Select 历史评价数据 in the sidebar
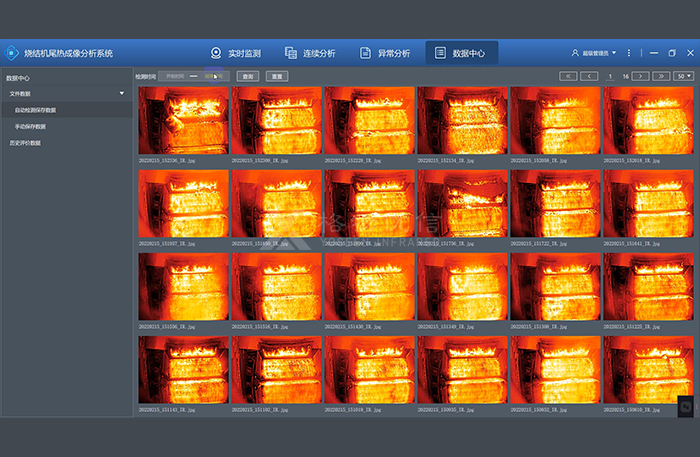 26,143
